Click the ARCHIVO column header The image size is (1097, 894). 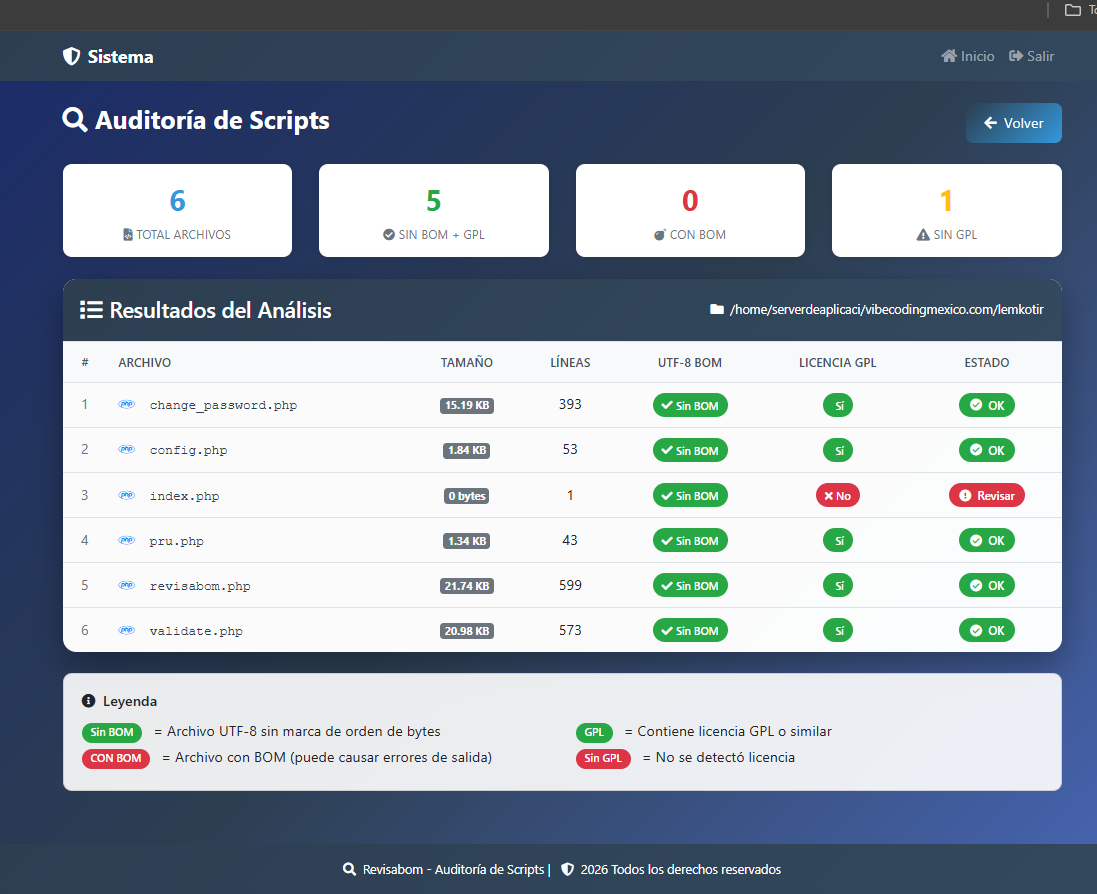coord(144,362)
